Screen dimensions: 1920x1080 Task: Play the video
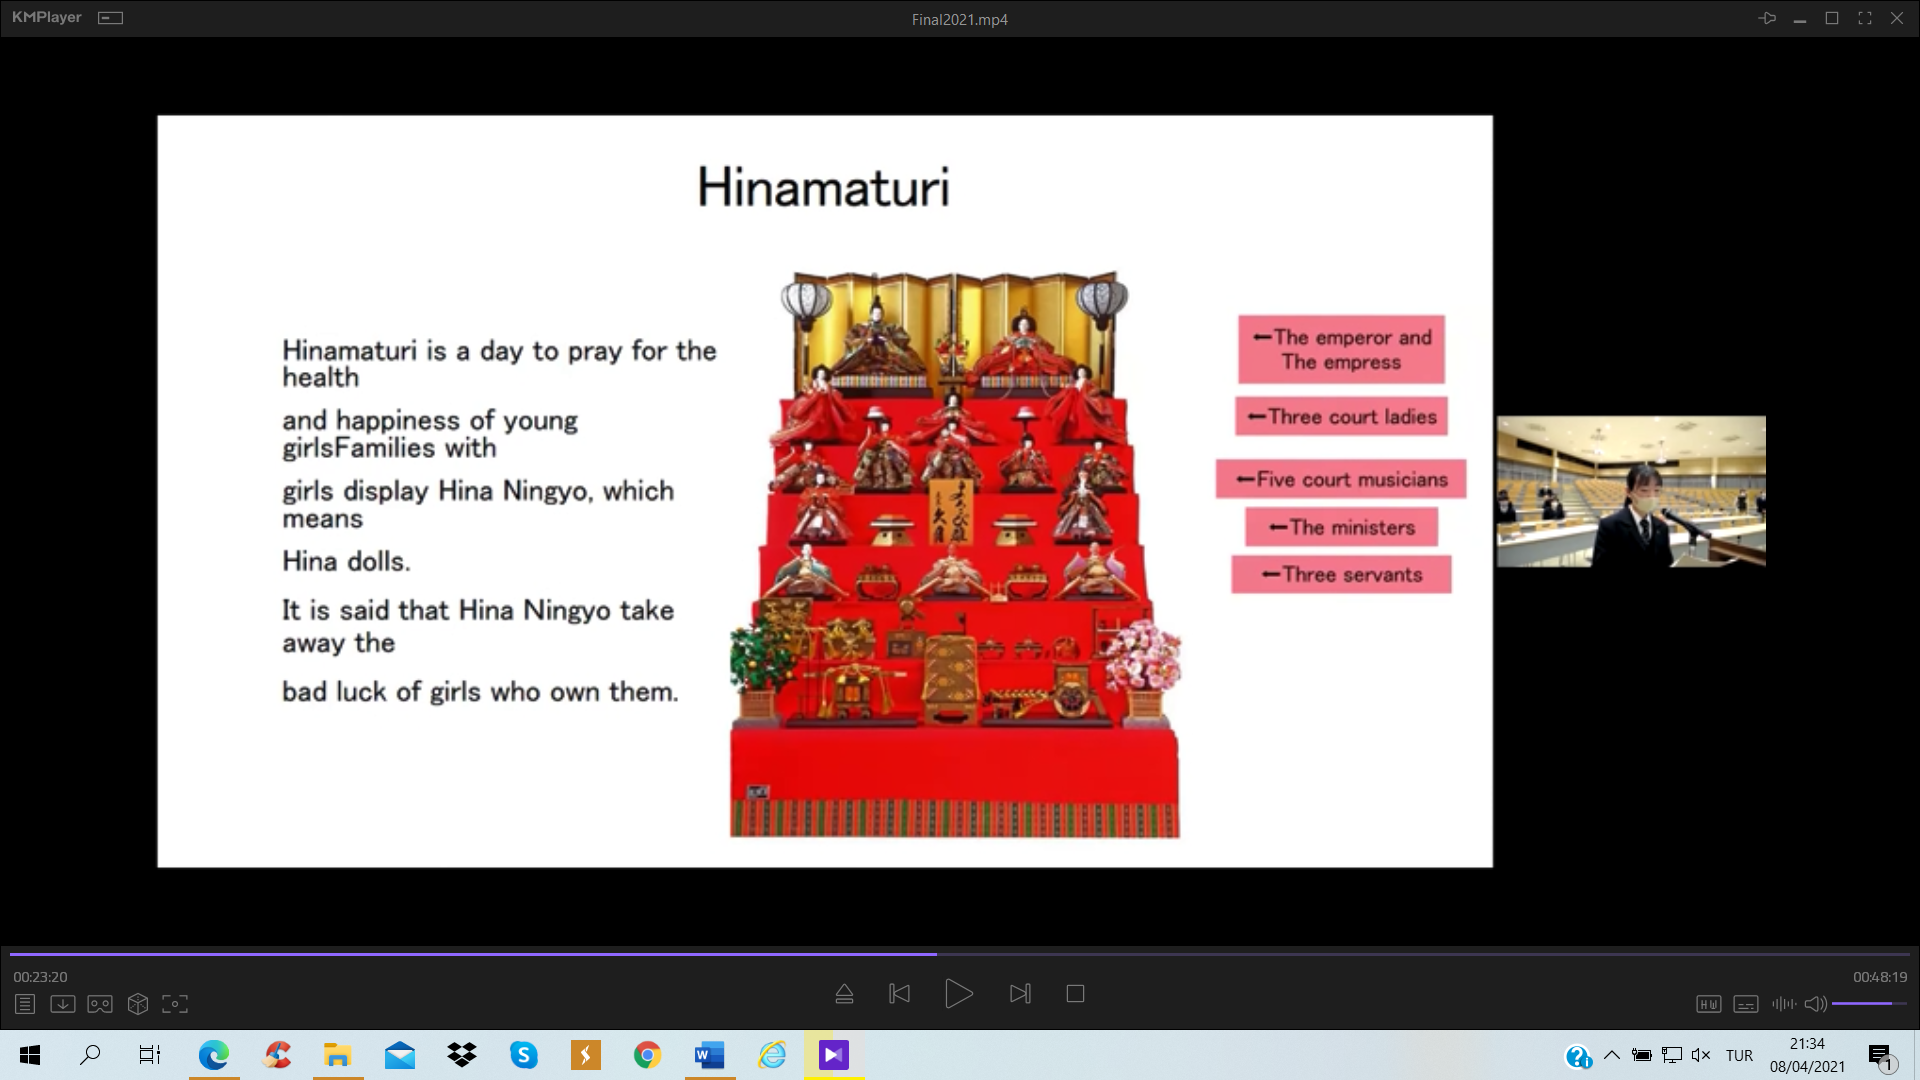[x=958, y=994]
